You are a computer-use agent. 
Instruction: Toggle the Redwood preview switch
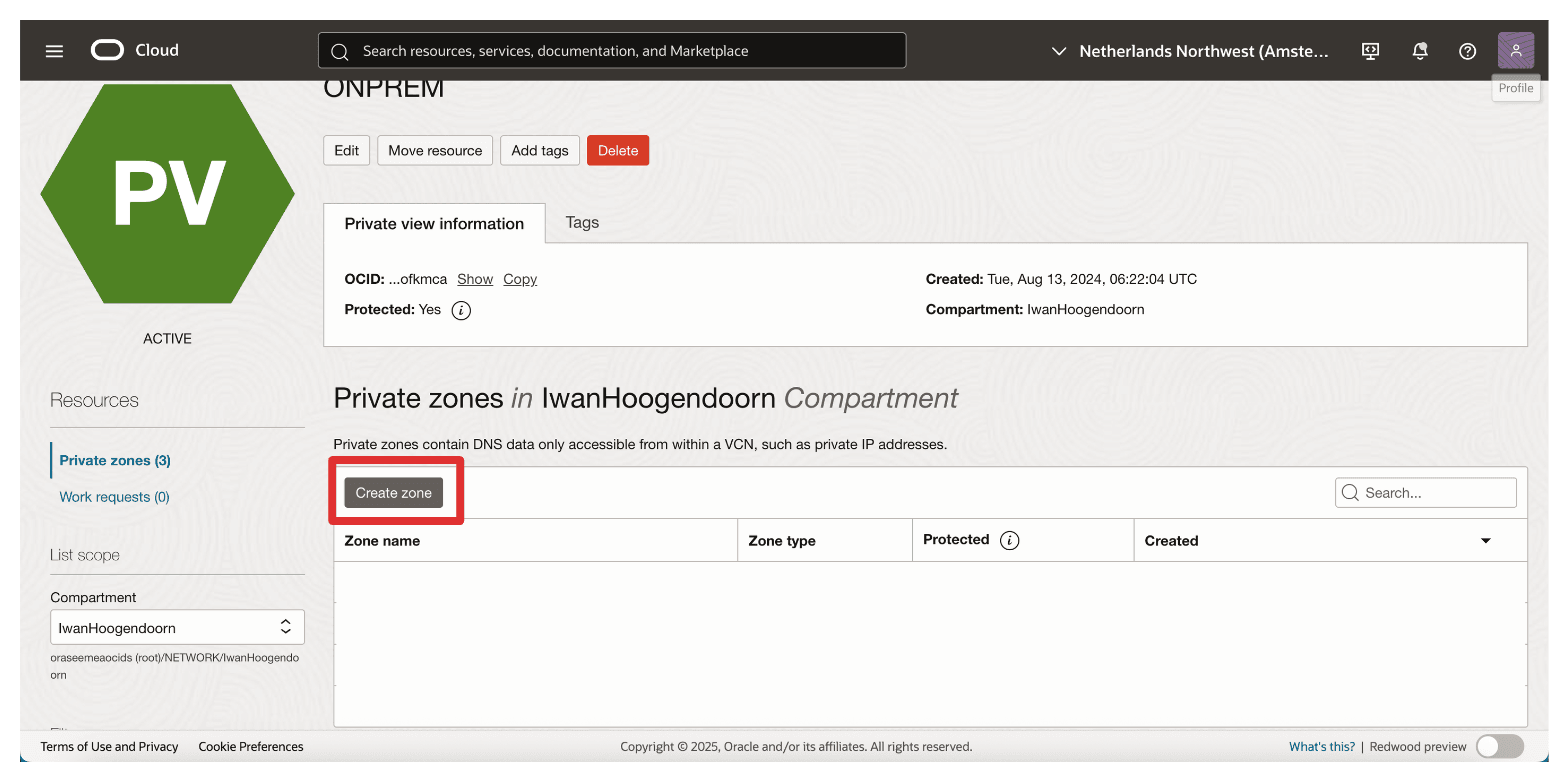tap(1499, 746)
